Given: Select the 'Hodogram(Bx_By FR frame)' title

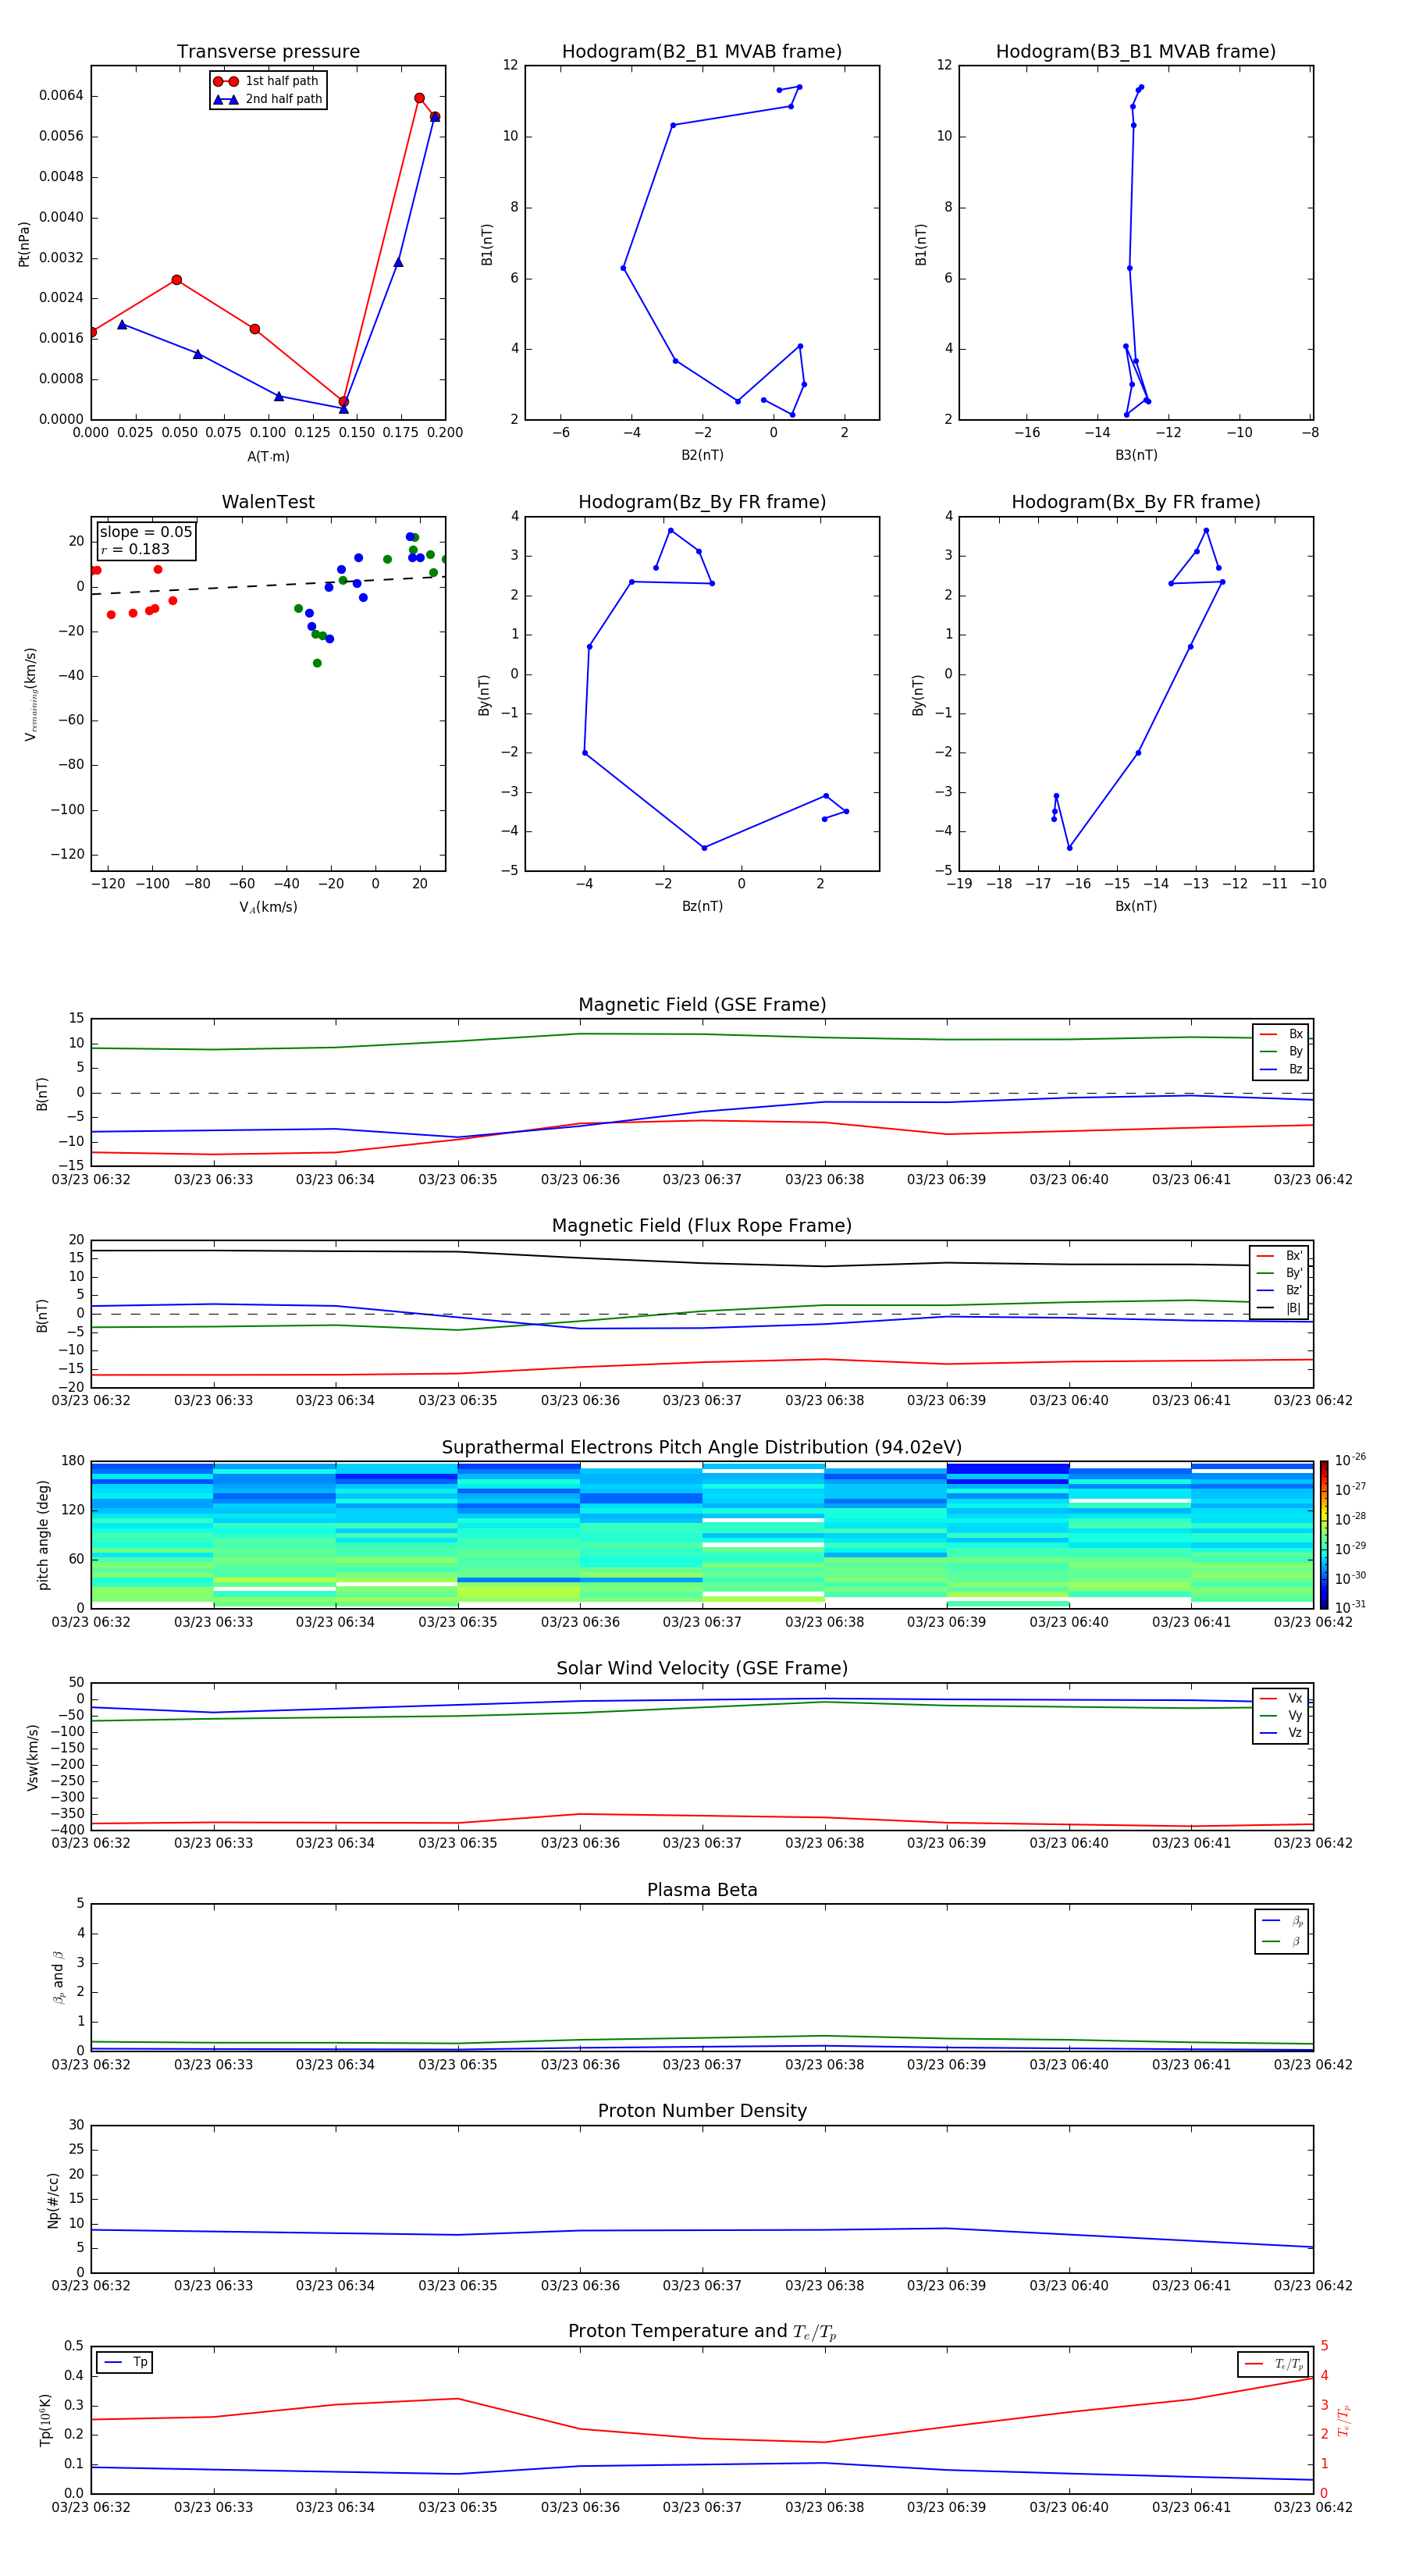Looking at the screenshot, I should point(1136,502).
